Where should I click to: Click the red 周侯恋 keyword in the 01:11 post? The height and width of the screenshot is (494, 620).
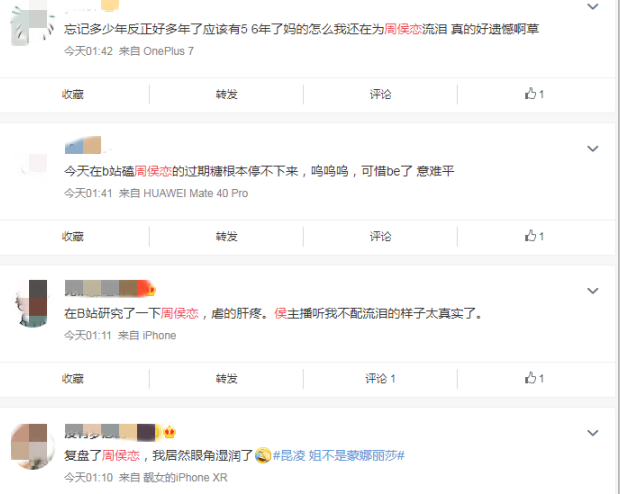click(x=179, y=313)
